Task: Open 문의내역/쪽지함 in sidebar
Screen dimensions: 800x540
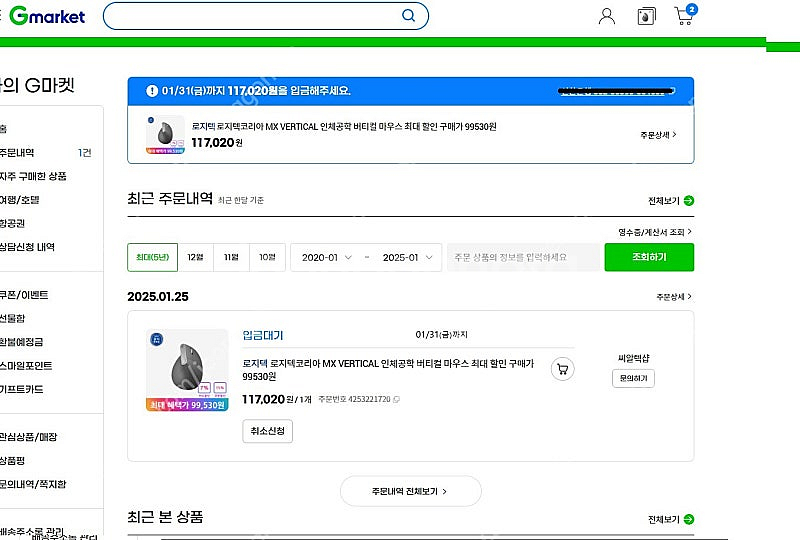Action: [x=33, y=484]
